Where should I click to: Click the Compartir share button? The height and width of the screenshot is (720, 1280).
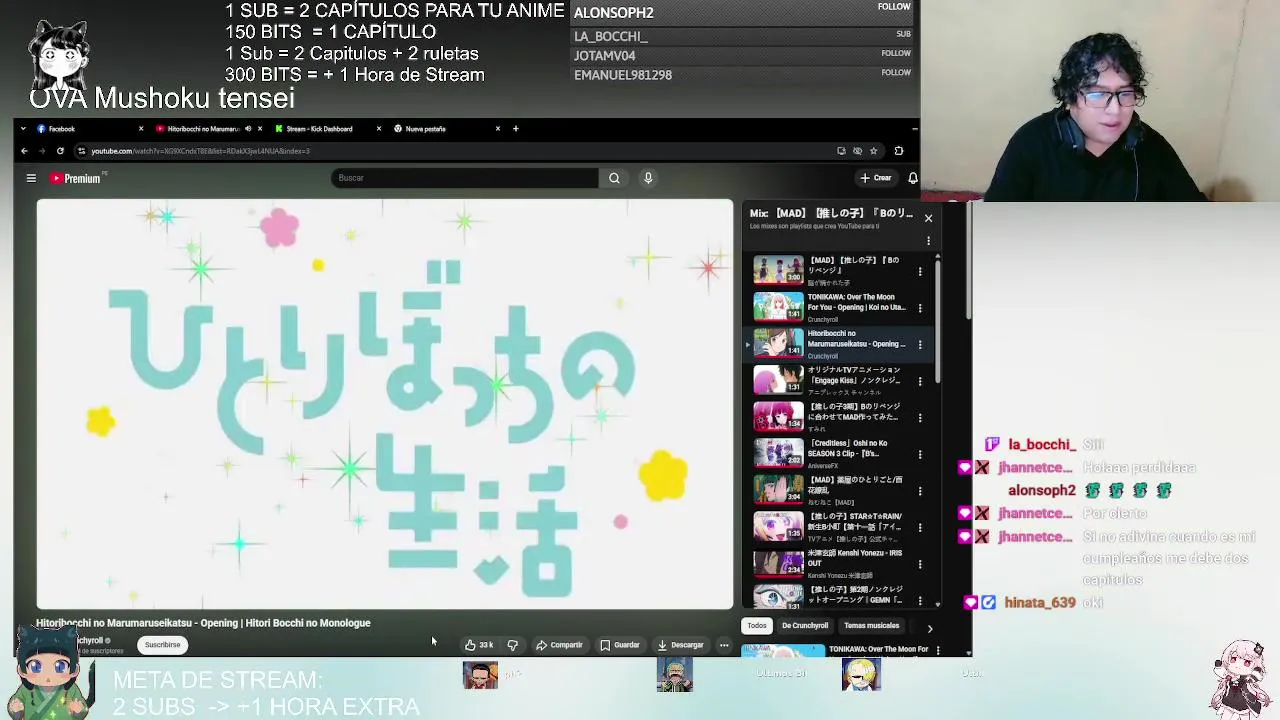[559, 645]
